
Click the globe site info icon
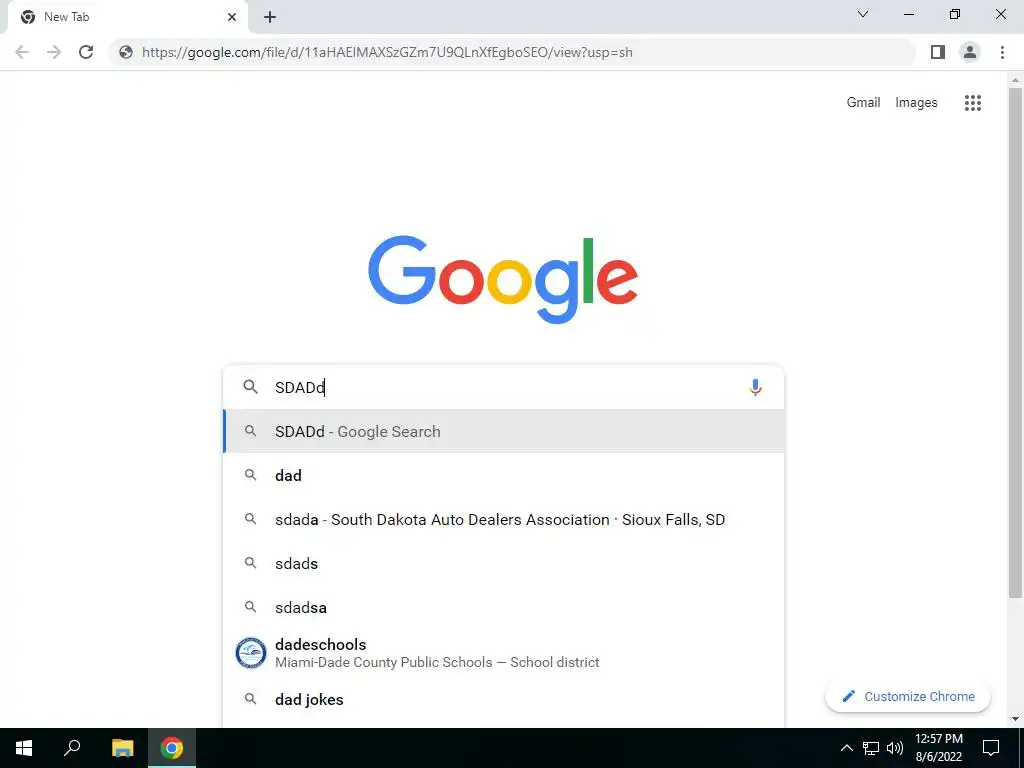(x=126, y=52)
